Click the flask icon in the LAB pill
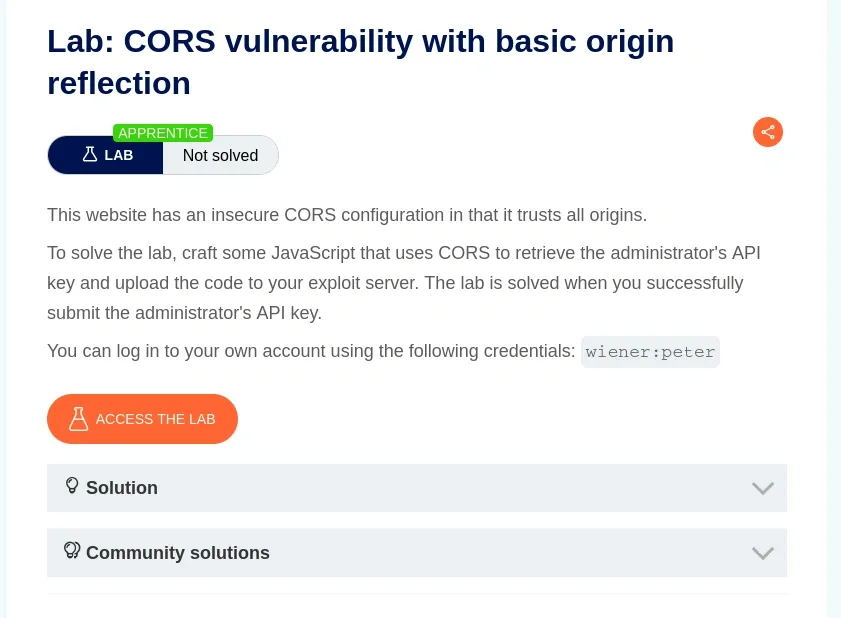841x618 pixels. [90, 155]
